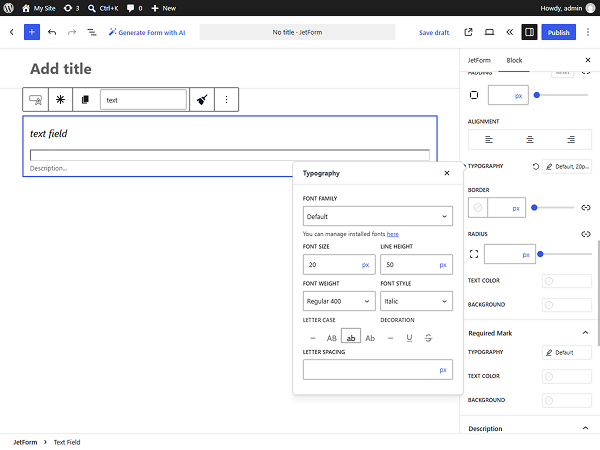Click the Description placeholder under the field

(49, 168)
